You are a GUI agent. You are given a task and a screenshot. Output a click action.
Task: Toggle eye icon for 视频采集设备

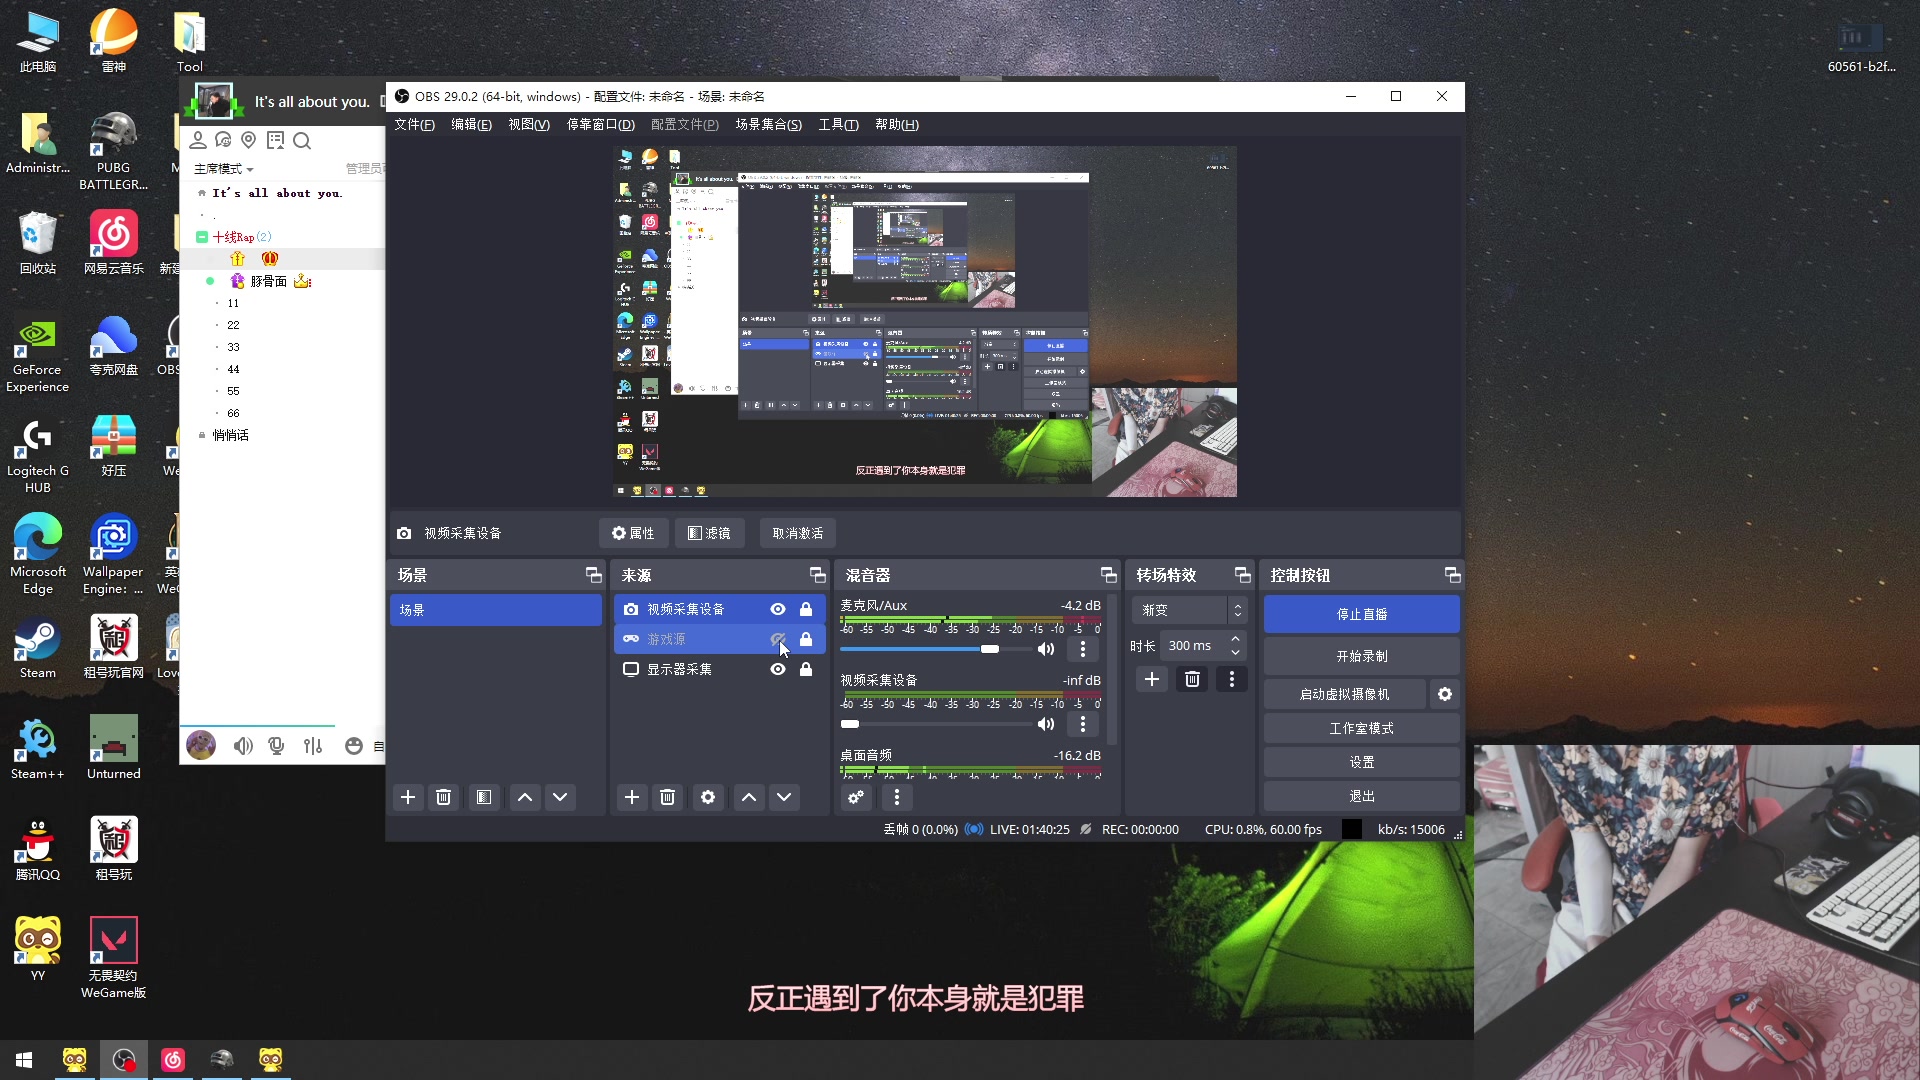tap(778, 608)
